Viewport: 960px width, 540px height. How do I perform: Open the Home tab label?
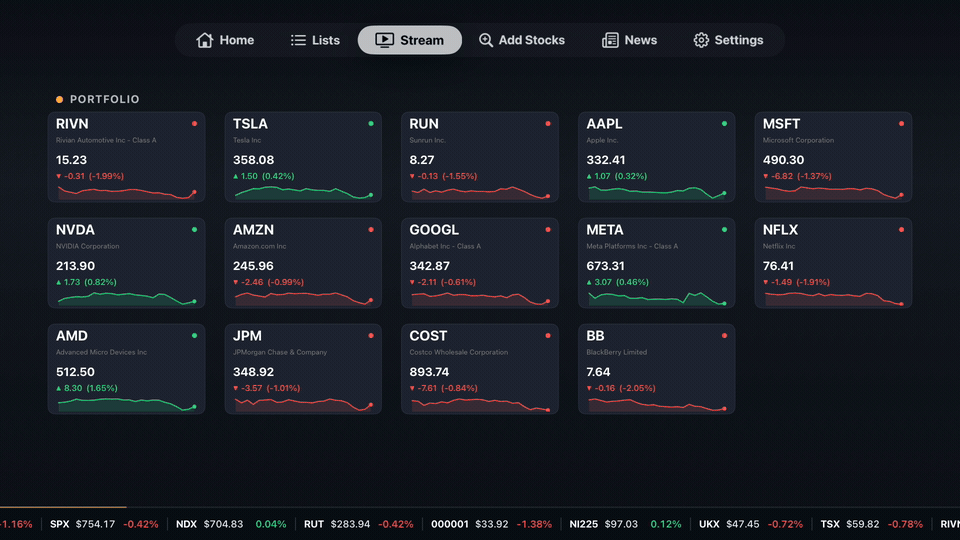tap(237, 40)
